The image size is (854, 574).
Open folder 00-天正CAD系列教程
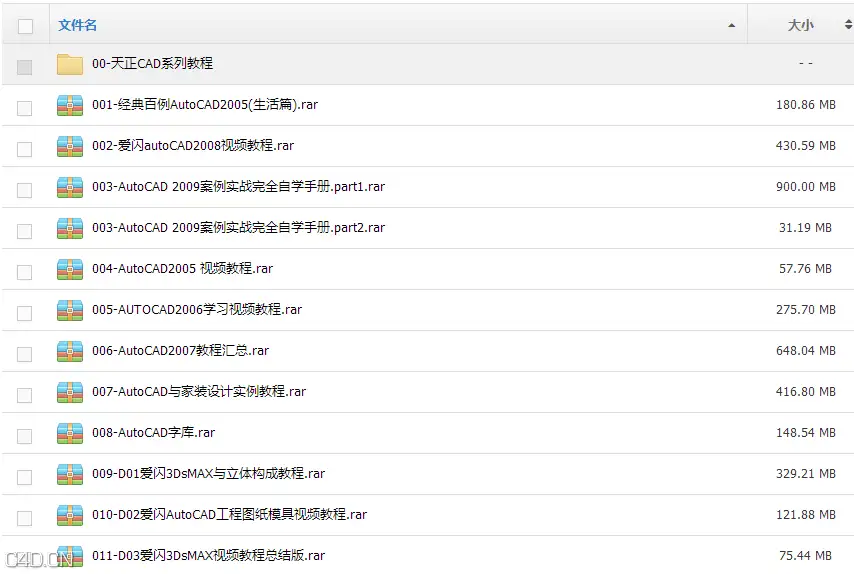tap(152, 63)
